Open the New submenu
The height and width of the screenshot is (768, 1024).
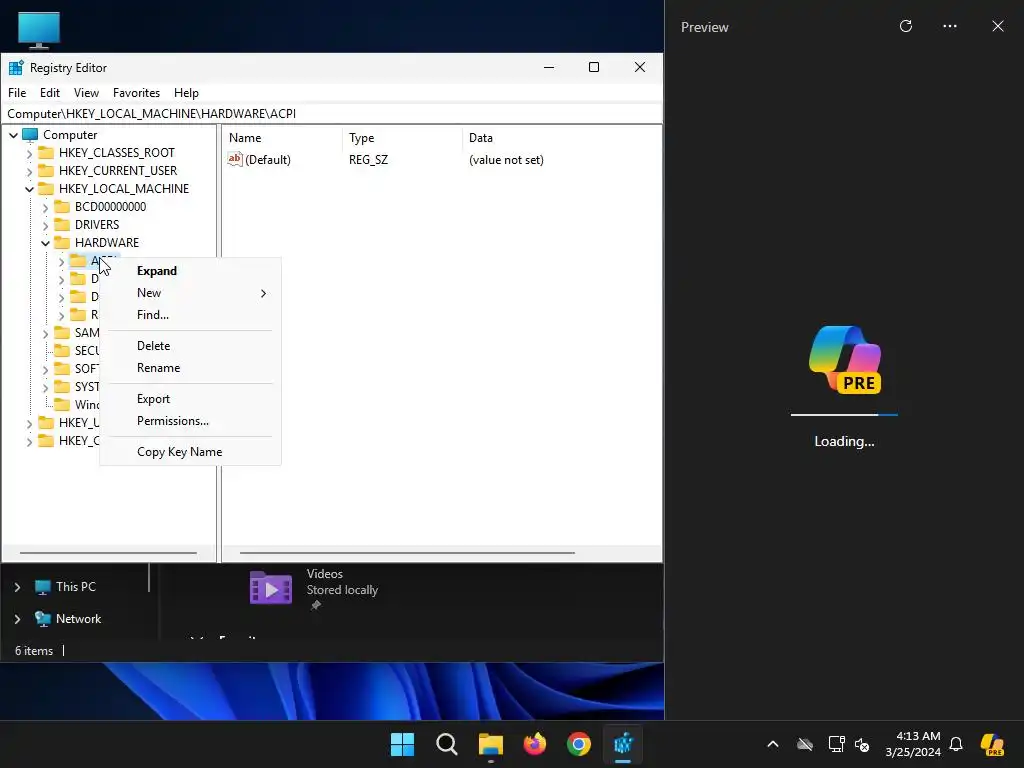click(190, 293)
